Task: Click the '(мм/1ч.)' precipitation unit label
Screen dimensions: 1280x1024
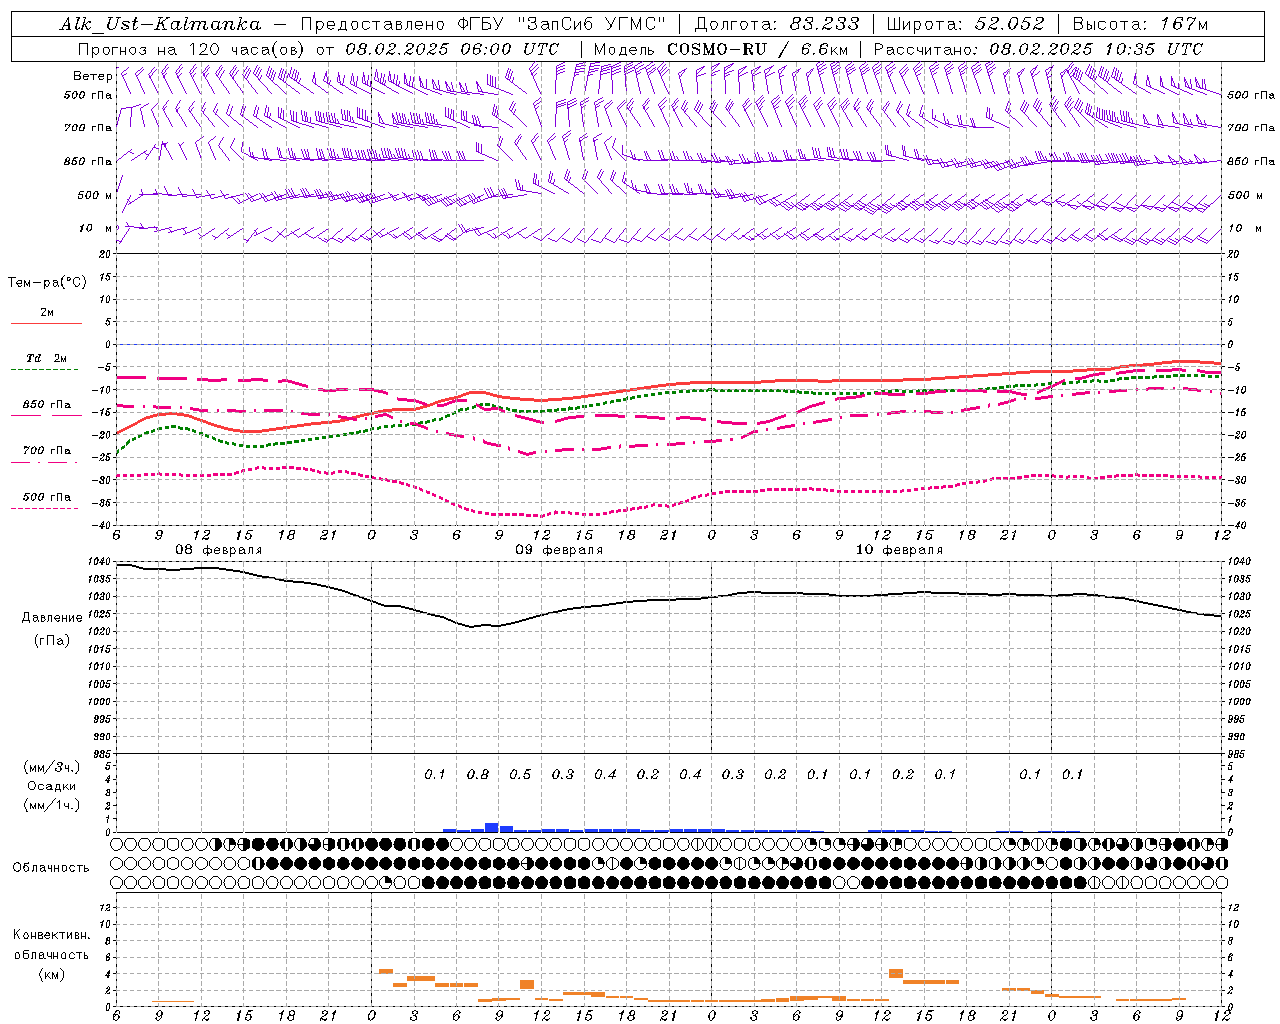Action: click(x=52, y=805)
